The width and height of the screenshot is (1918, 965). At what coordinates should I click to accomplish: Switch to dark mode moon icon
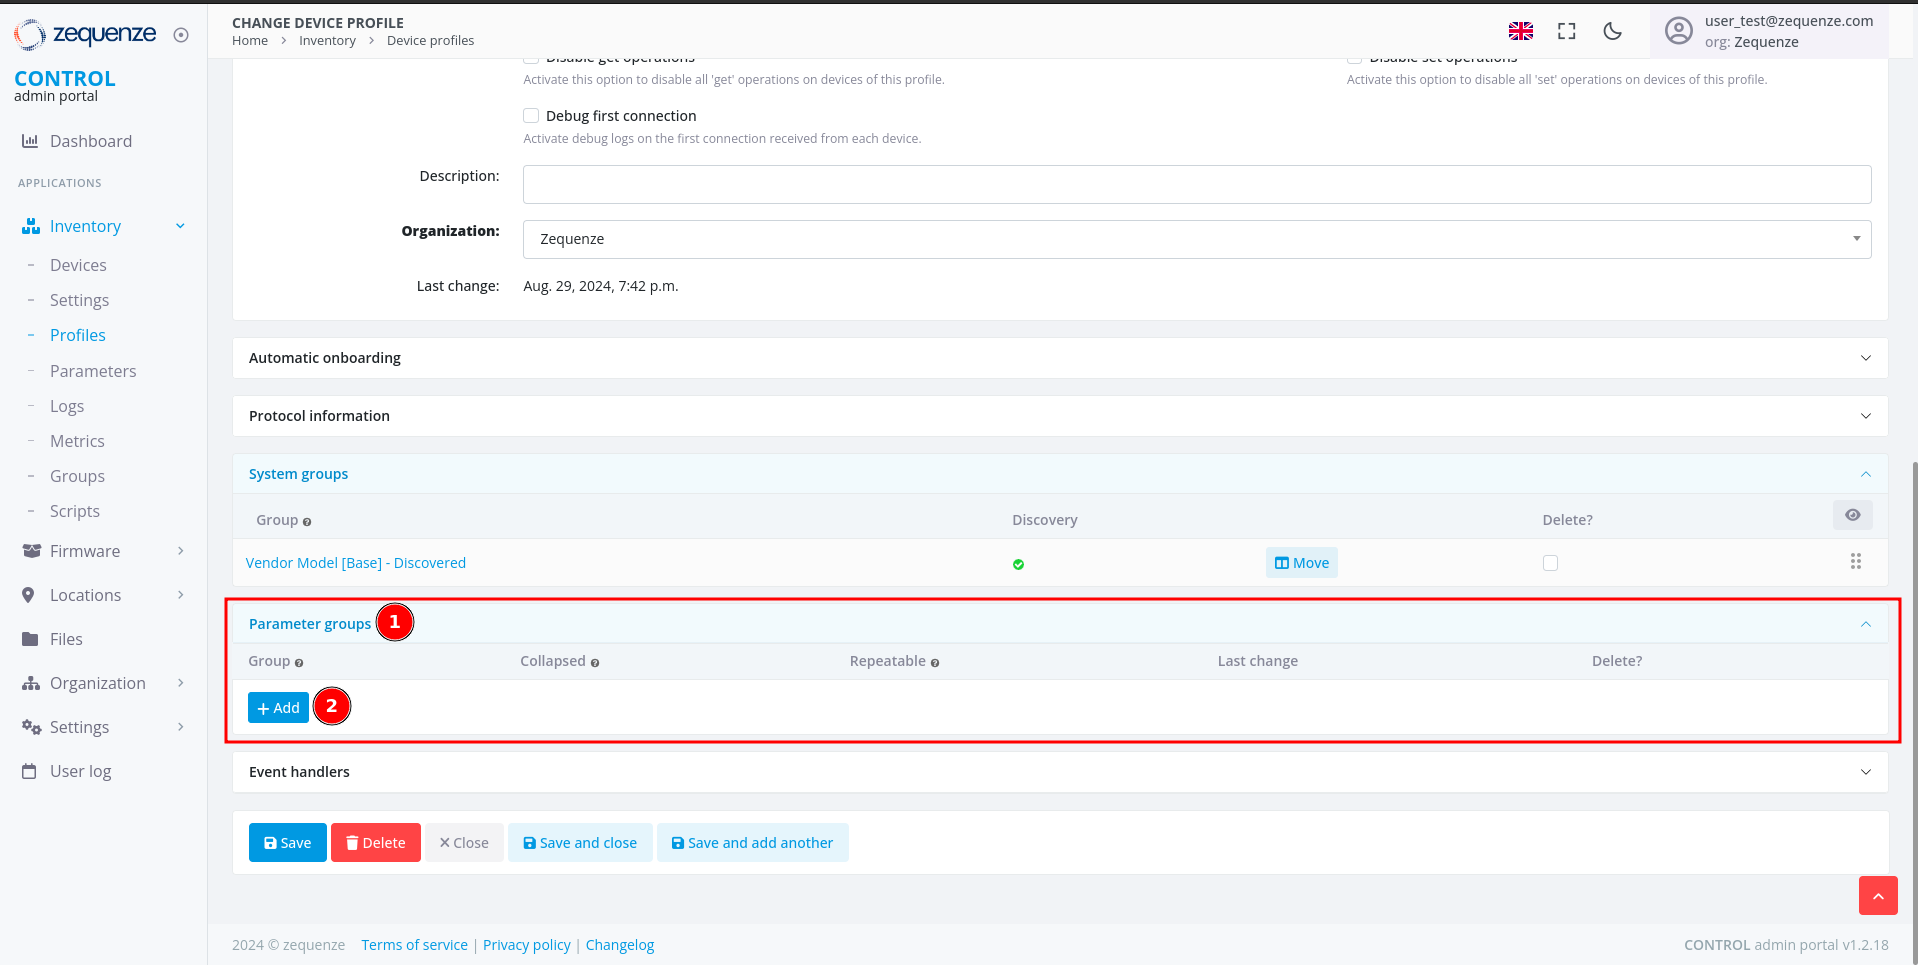1612,31
